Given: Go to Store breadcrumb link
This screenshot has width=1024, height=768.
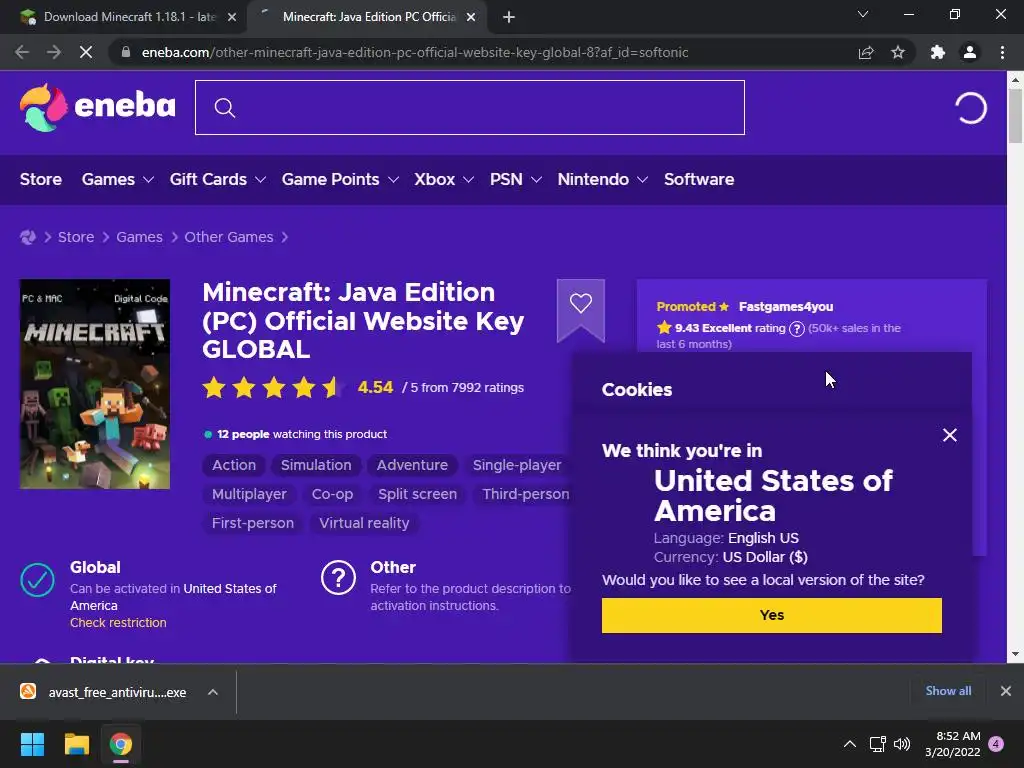Looking at the screenshot, I should coord(76,237).
